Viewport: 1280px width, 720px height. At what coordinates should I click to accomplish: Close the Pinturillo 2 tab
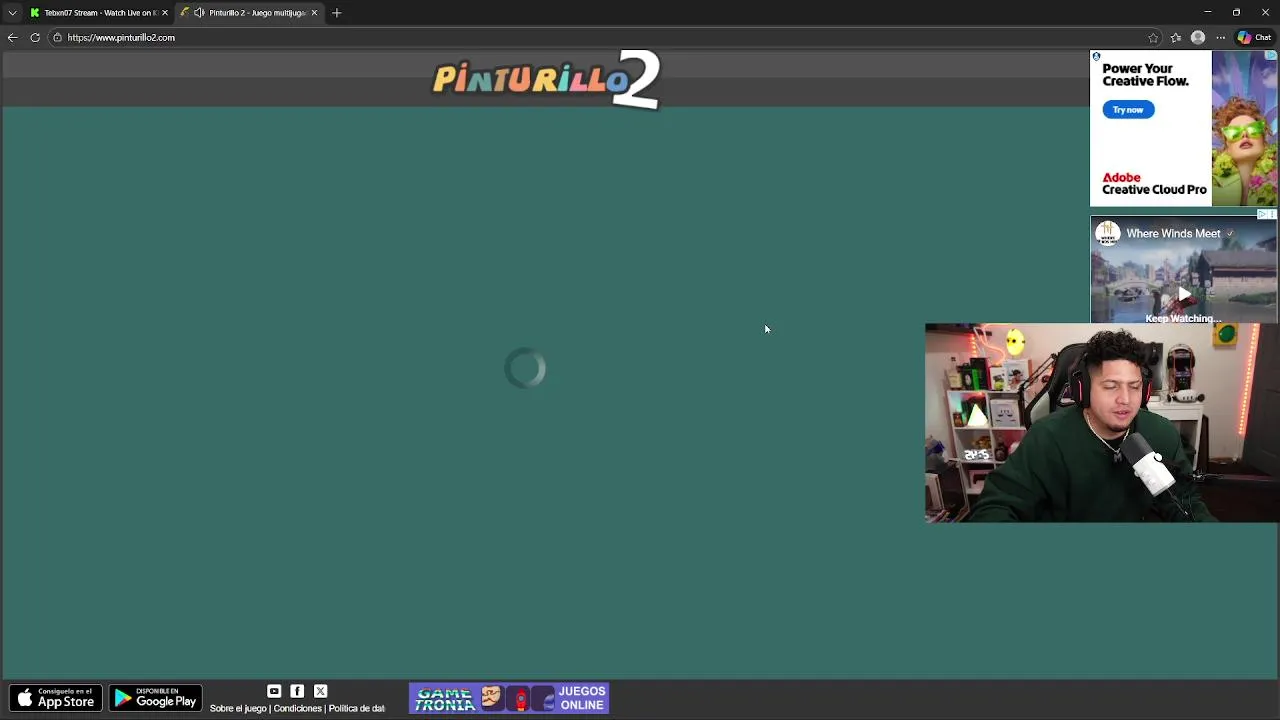314,13
